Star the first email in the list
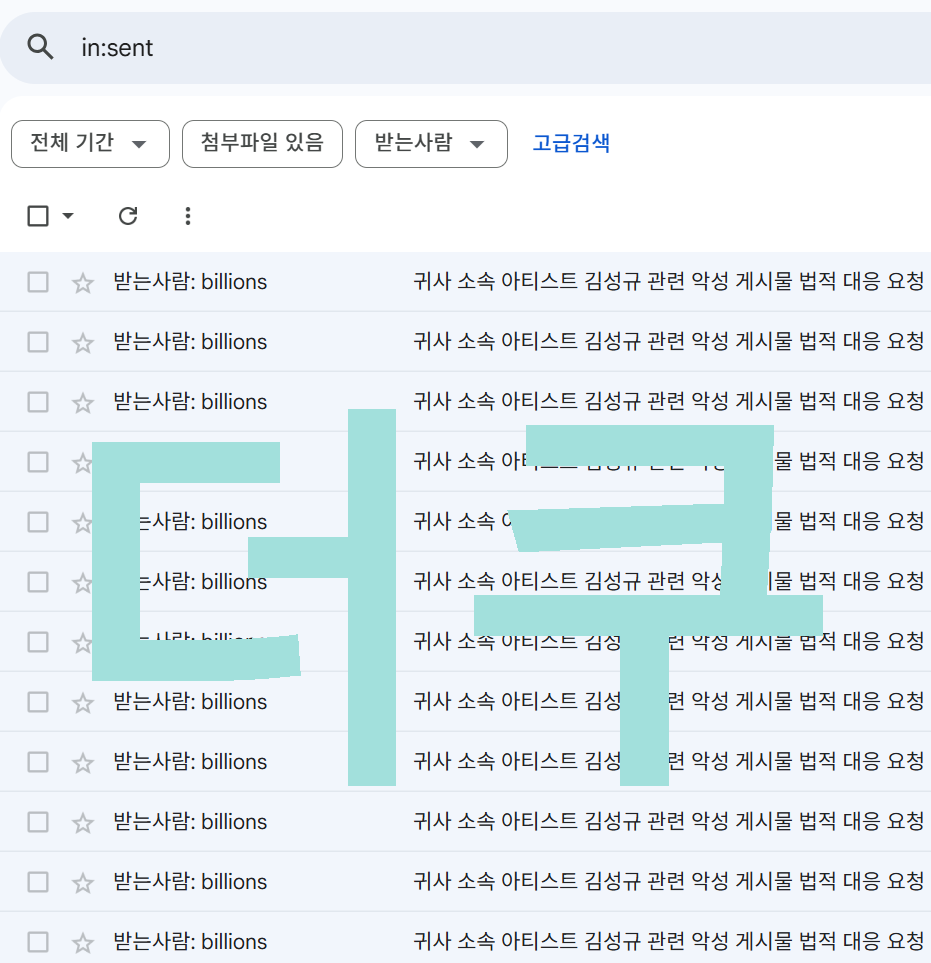This screenshot has height=963, width=931. click(83, 283)
